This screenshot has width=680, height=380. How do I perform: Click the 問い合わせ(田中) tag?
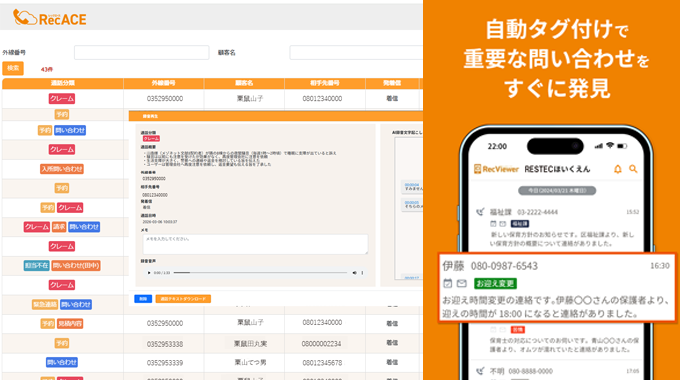pyautogui.click(x=76, y=265)
